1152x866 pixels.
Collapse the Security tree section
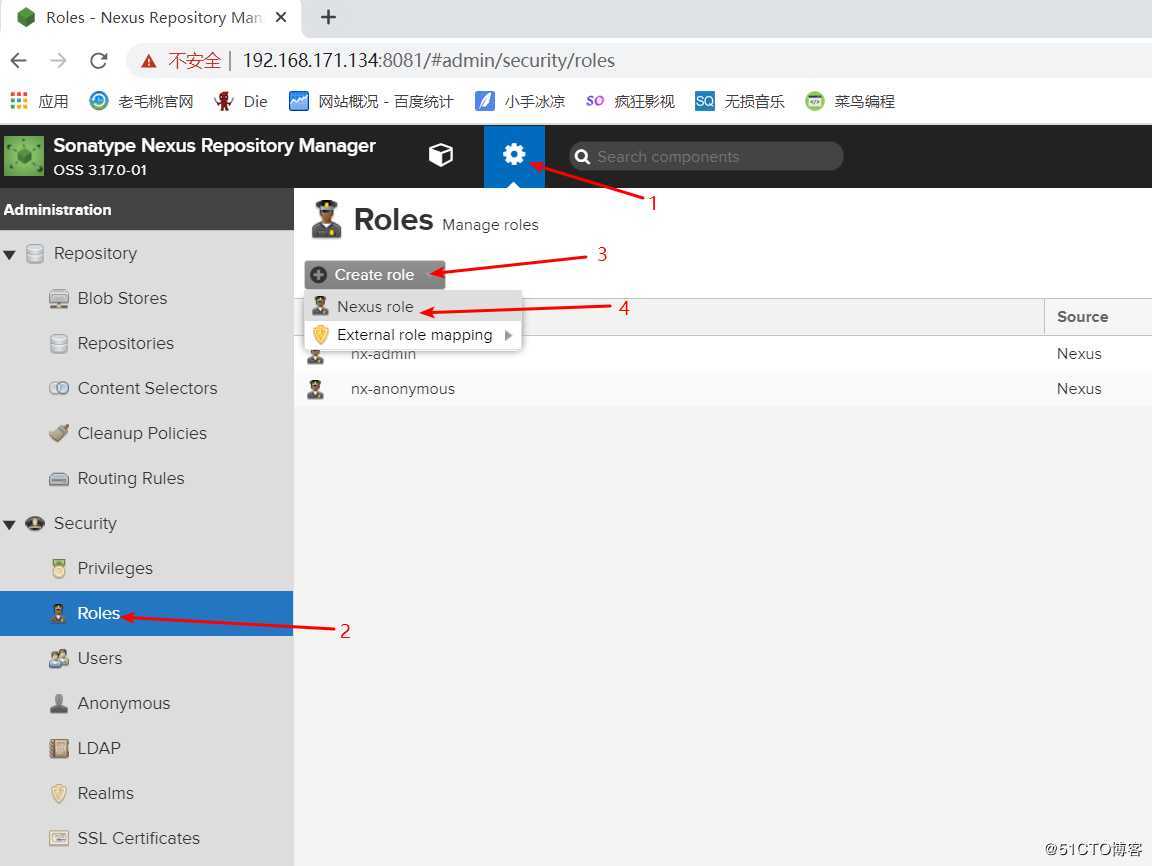[10, 524]
